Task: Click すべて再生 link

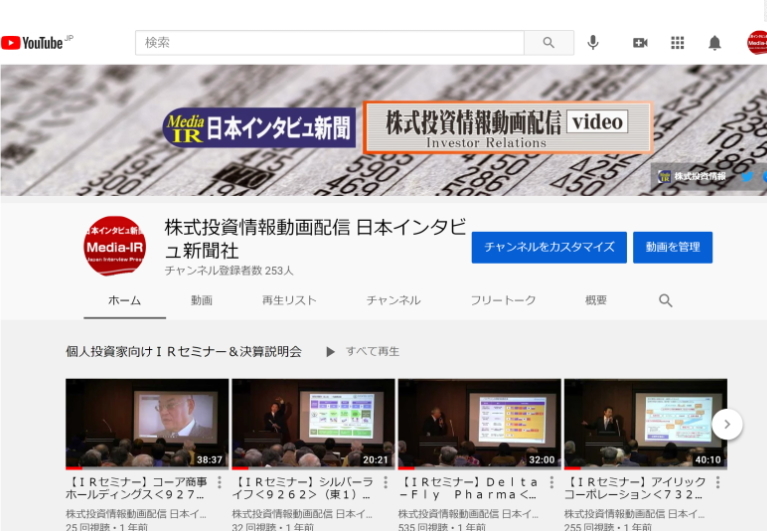Action: [x=372, y=352]
